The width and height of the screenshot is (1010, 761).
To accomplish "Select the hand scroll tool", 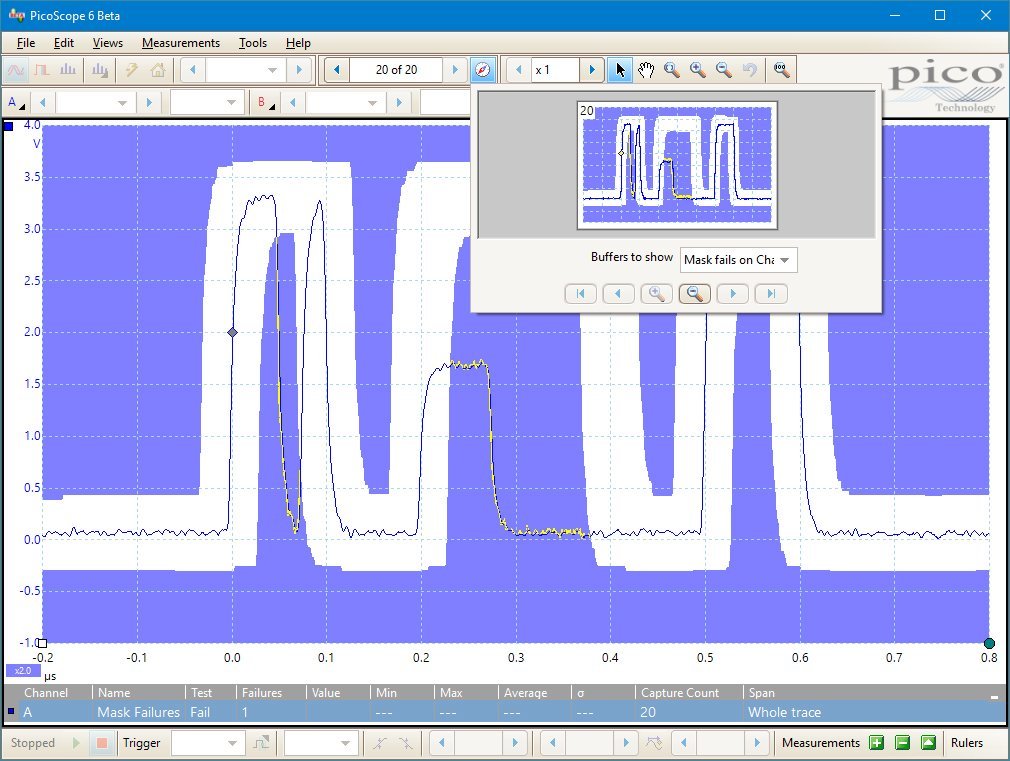I will pos(646,70).
